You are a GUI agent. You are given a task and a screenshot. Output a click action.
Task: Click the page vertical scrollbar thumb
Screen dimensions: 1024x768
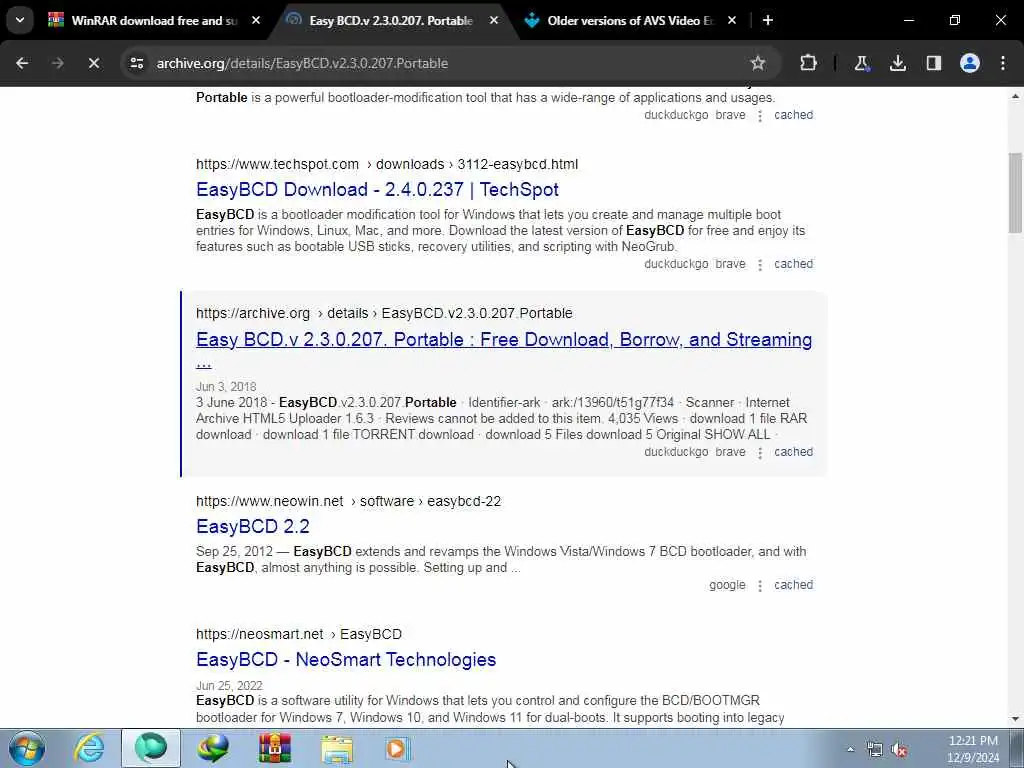click(x=1015, y=193)
